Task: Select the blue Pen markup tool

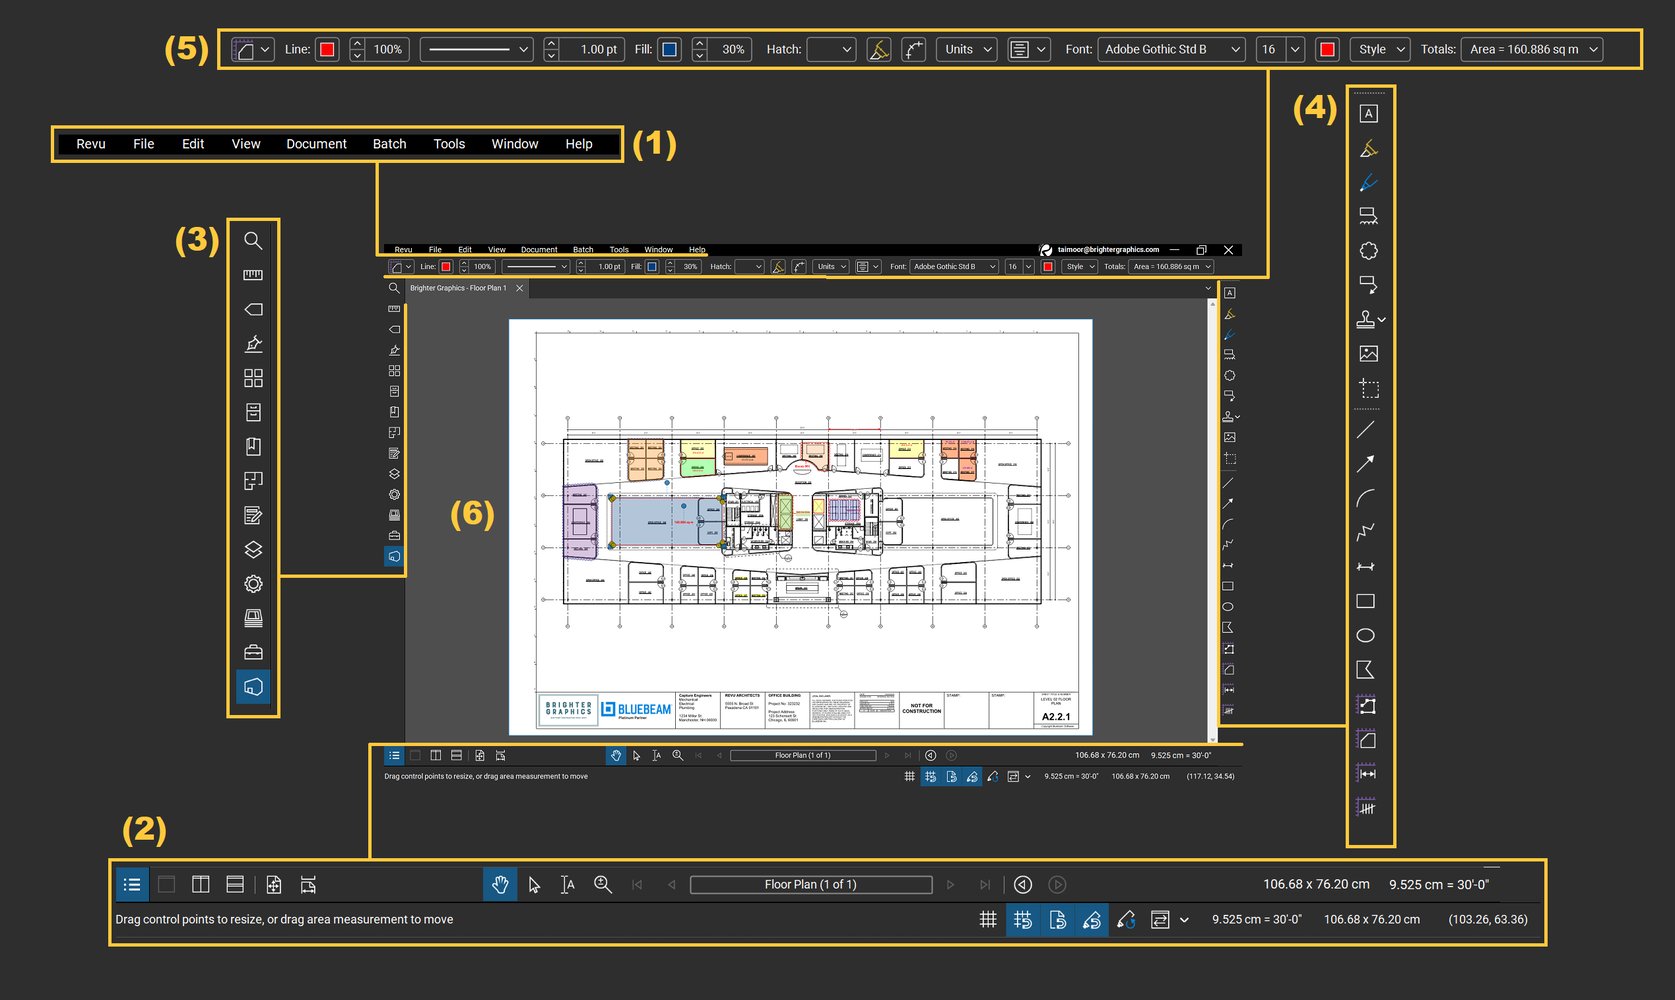Action: pyautogui.click(x=1368, y=182)
